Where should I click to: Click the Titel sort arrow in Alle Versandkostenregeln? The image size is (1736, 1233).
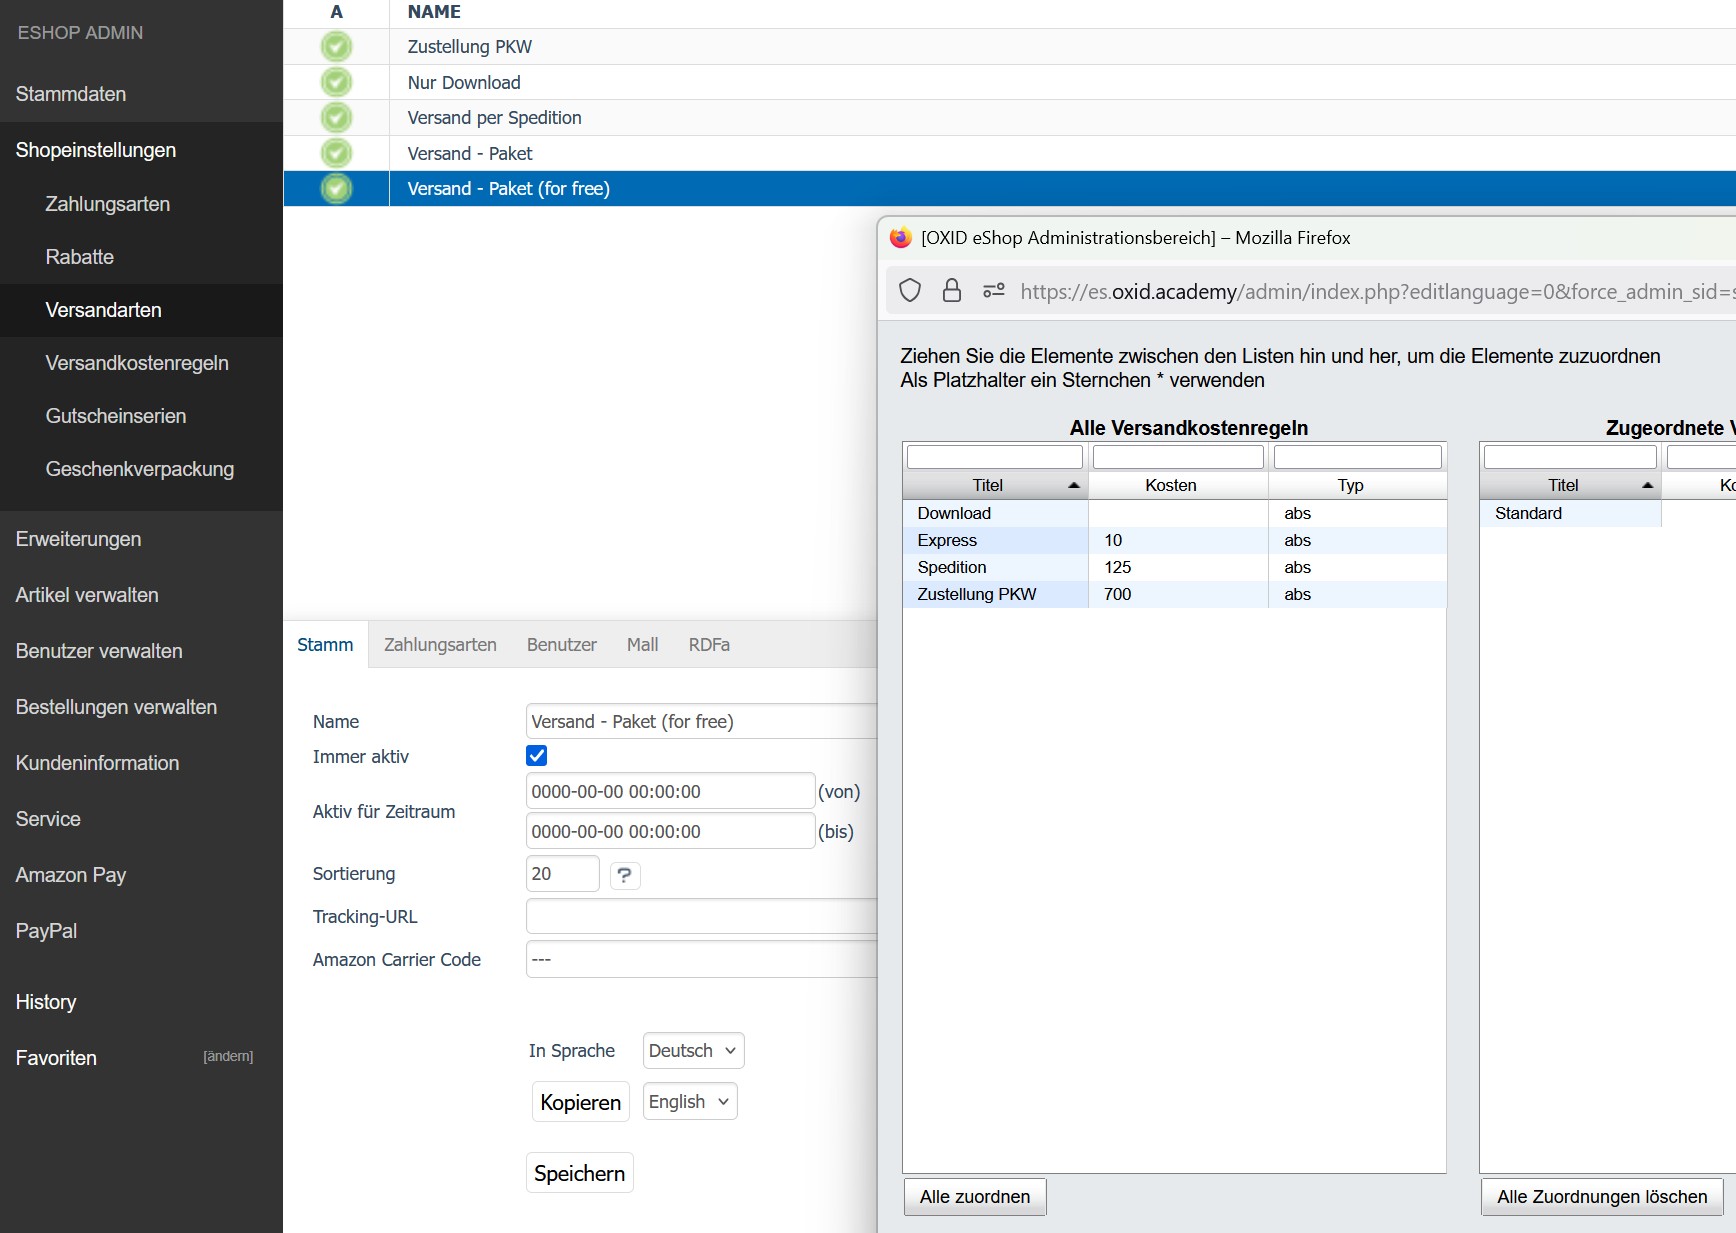[x=1073, y=485]
